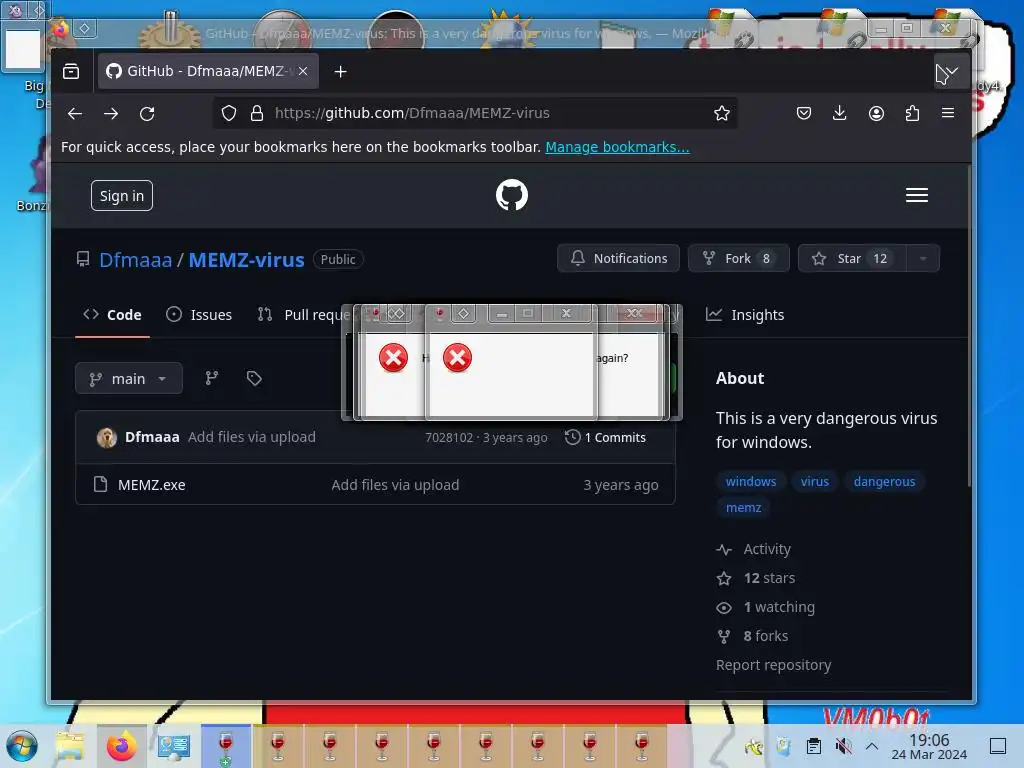Image resolution: width=1024 pixels, height=768 pixels.
Task: Open the Windows Start menu orb
Action: pos(22,746)
